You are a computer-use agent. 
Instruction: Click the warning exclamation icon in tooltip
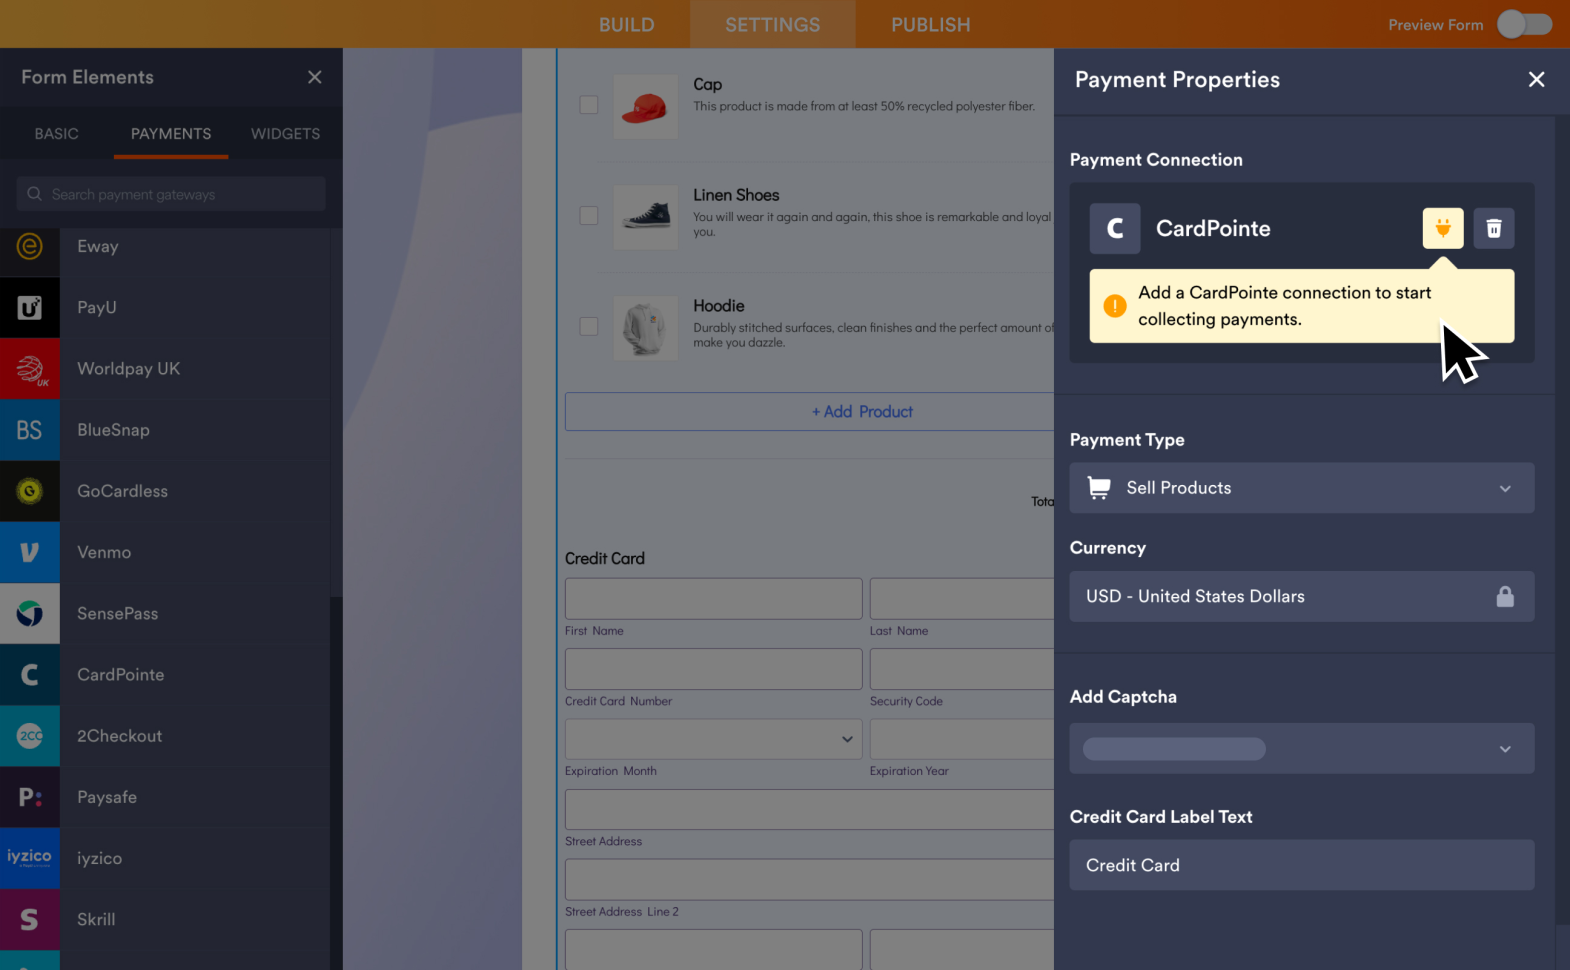(1115, 306)
